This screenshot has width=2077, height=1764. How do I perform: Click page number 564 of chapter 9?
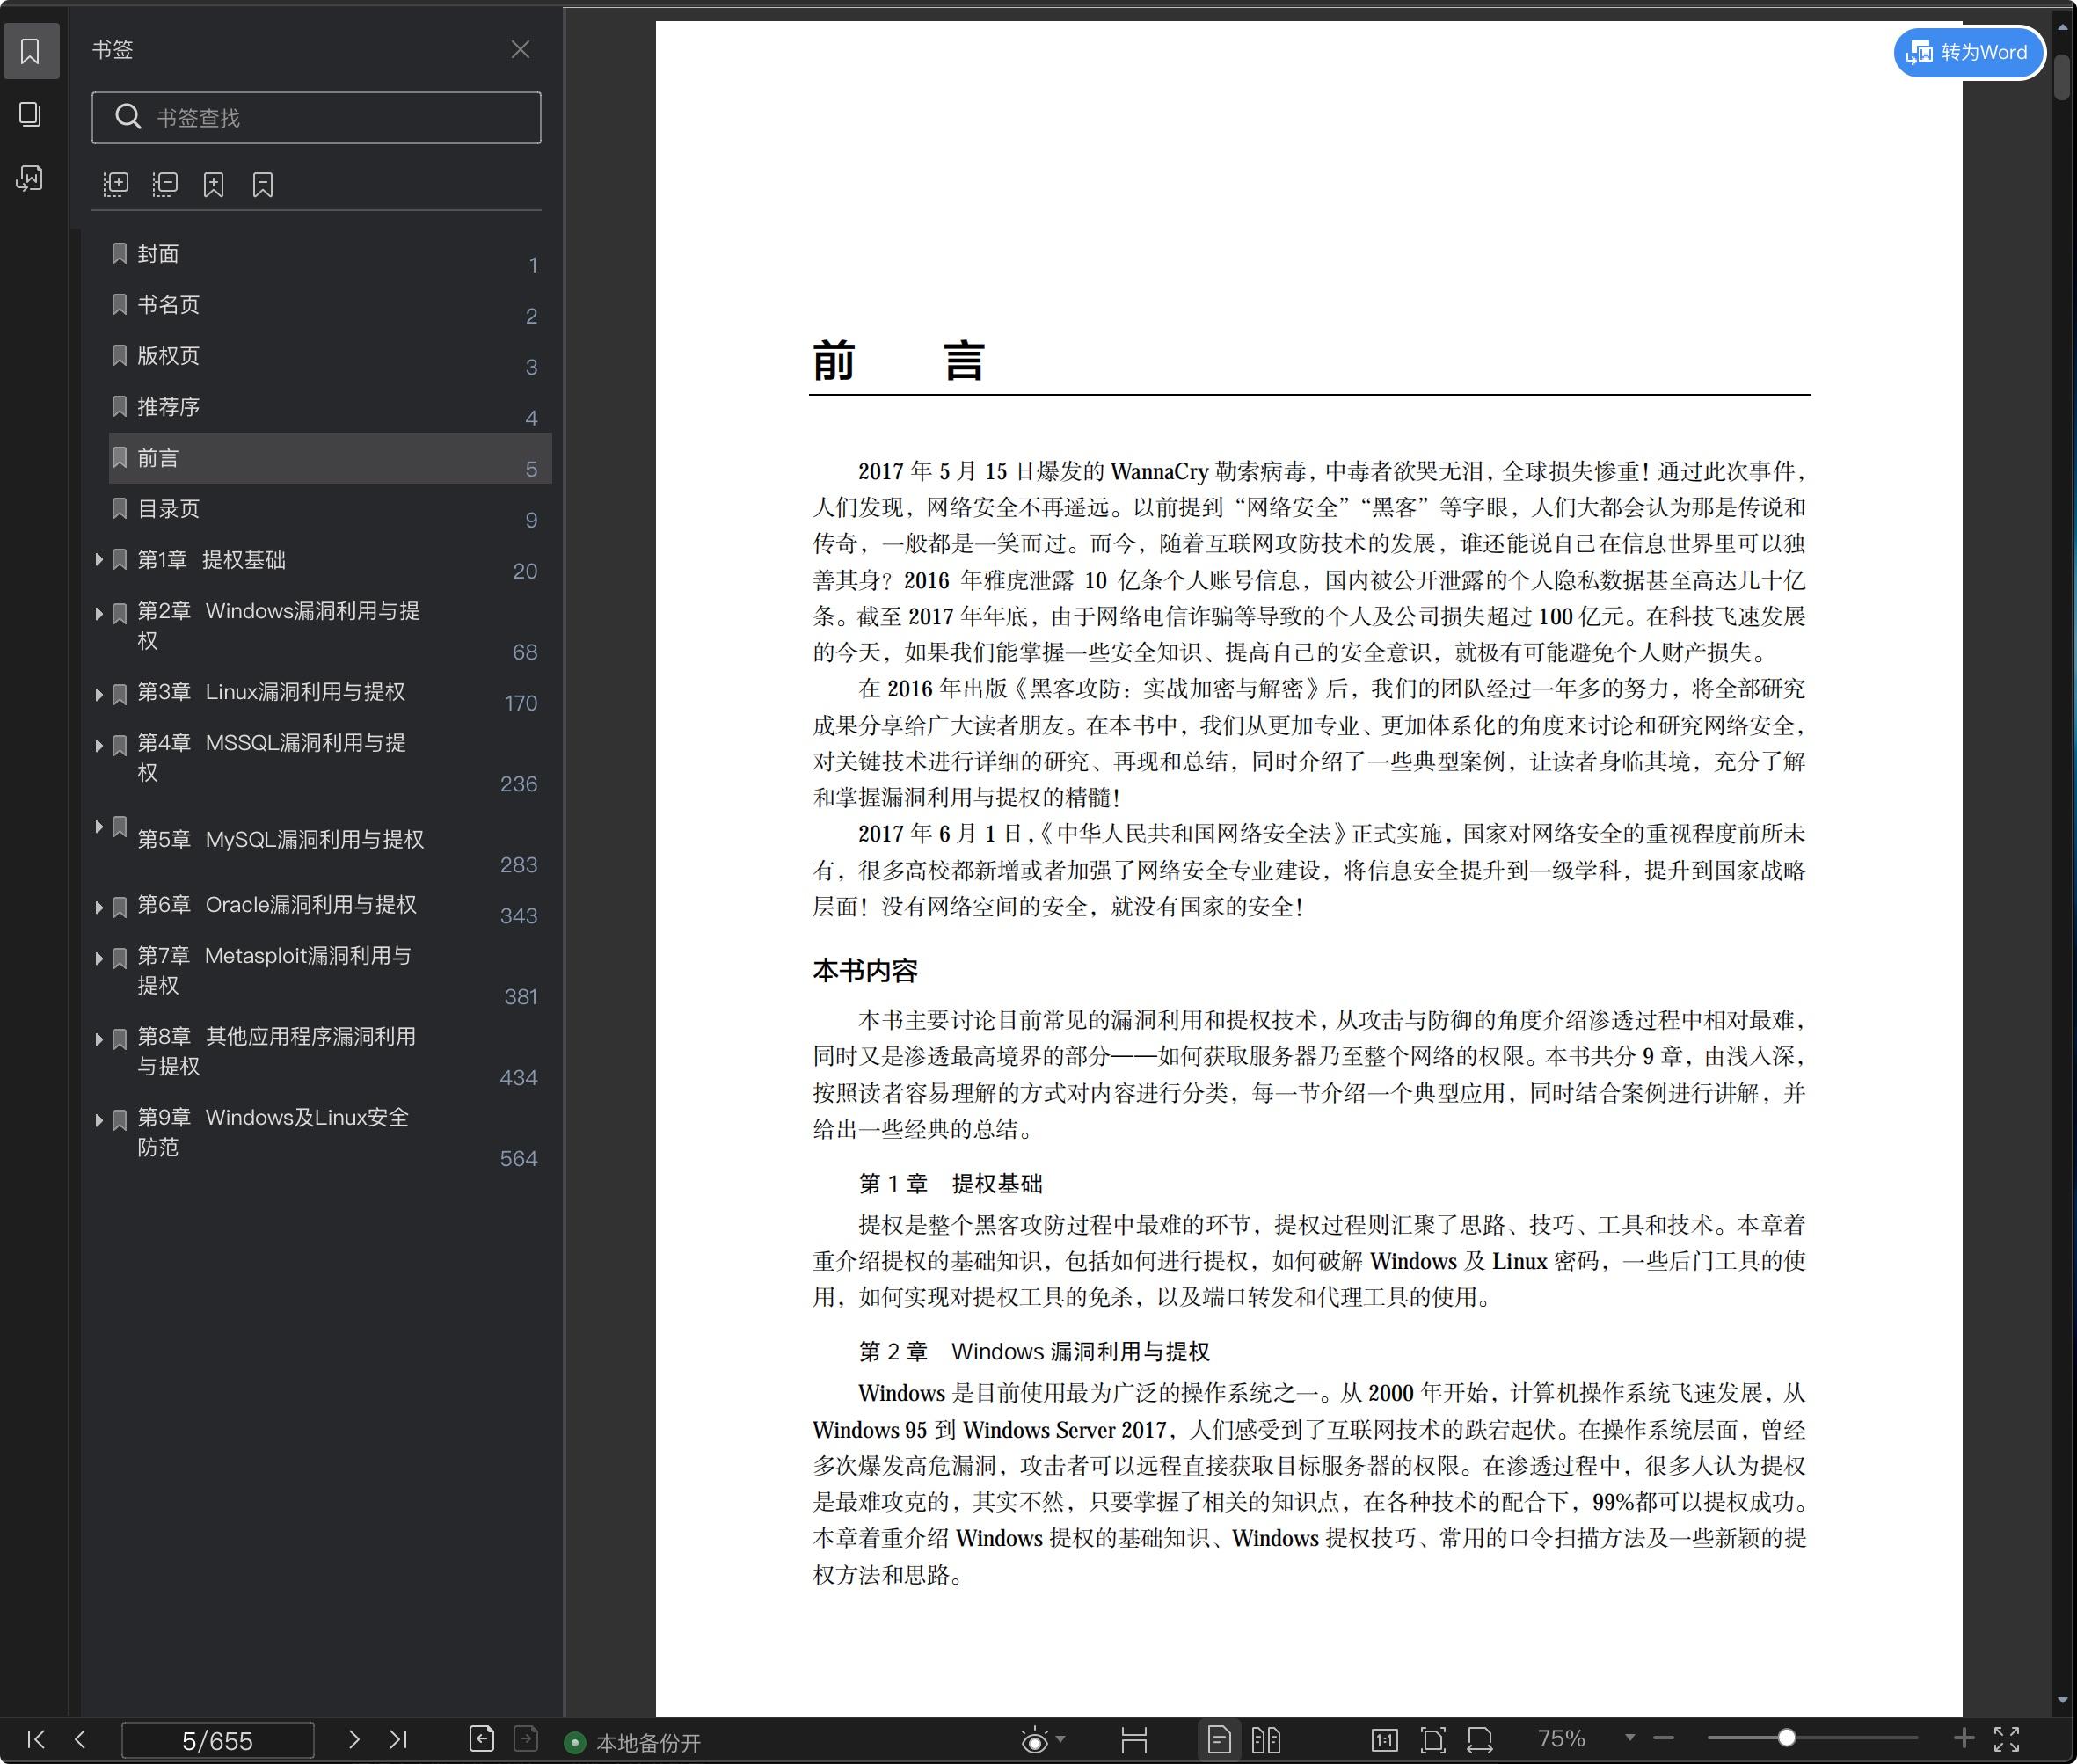[x=518, y=1158]
